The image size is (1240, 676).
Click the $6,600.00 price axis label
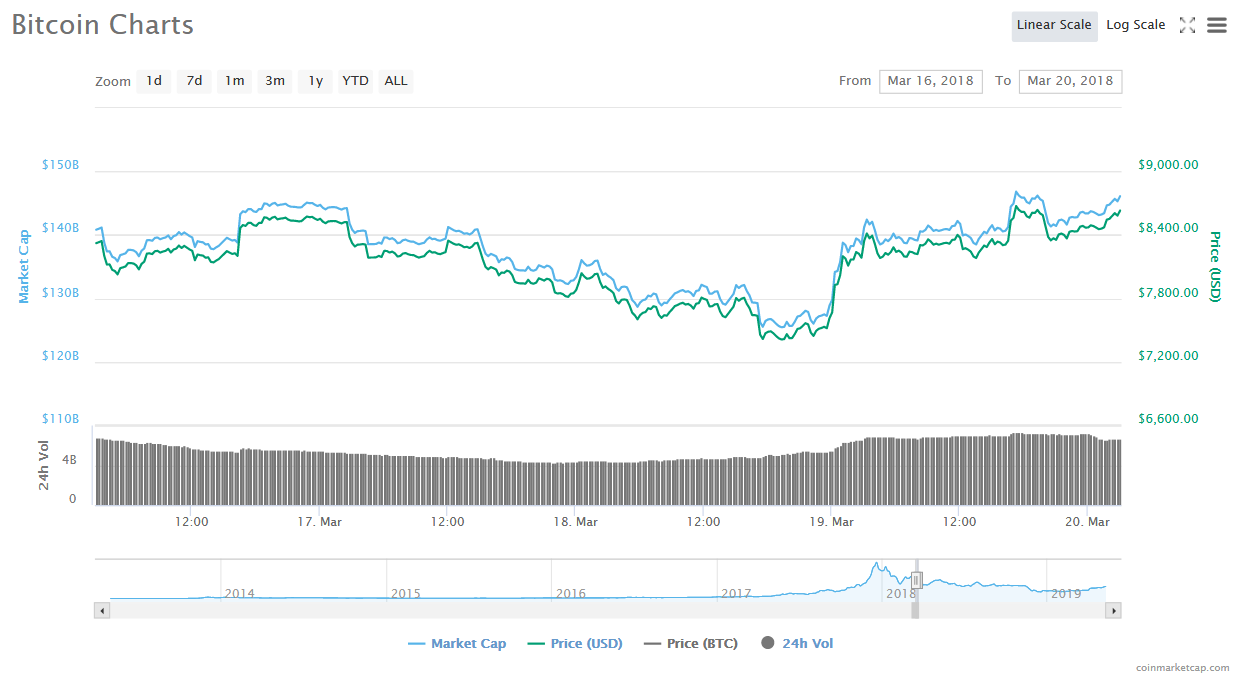(1168, 419)
